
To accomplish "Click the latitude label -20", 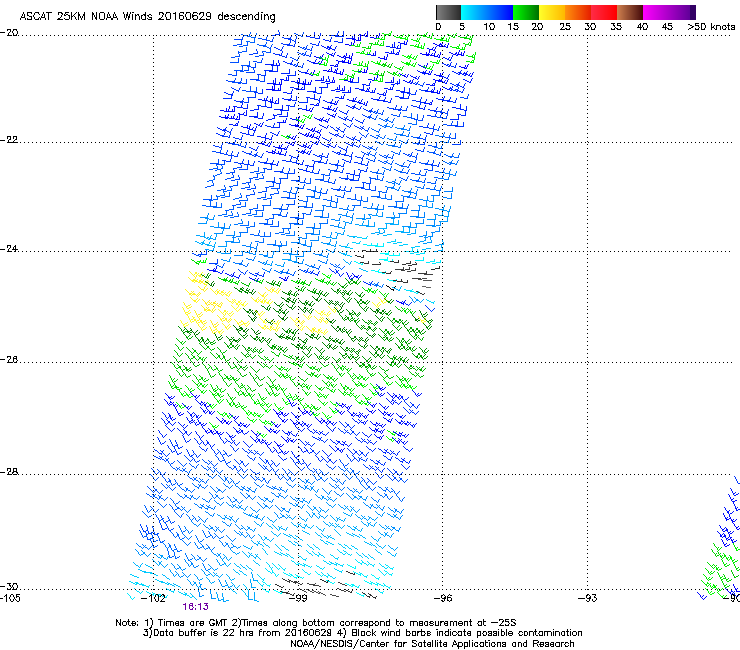I will click(9, 33).
